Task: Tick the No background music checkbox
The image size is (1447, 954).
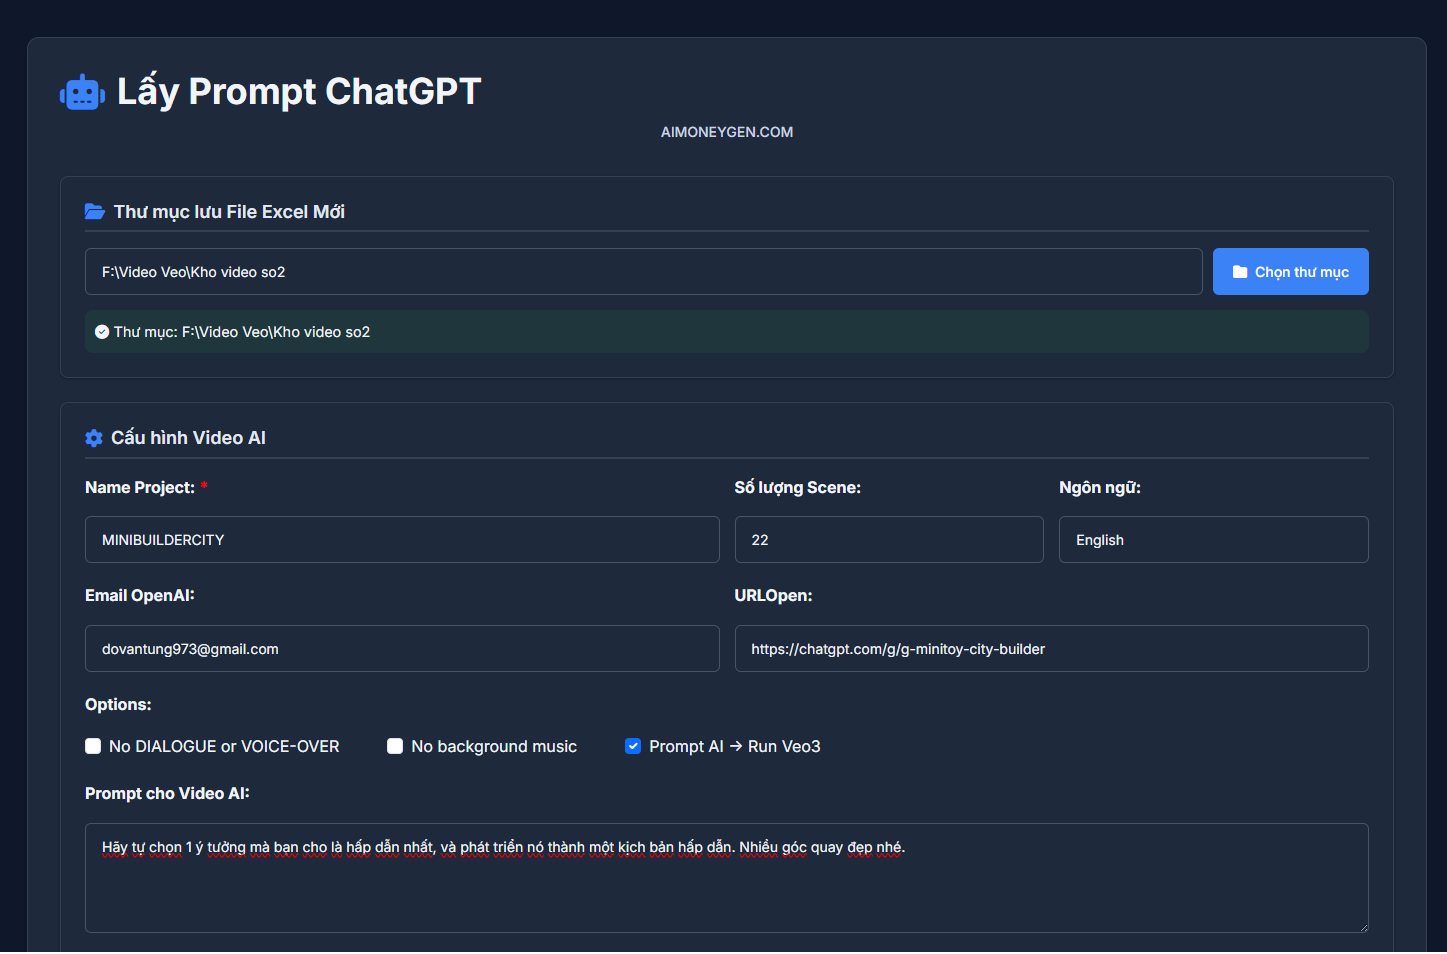Action: [395, 746]
